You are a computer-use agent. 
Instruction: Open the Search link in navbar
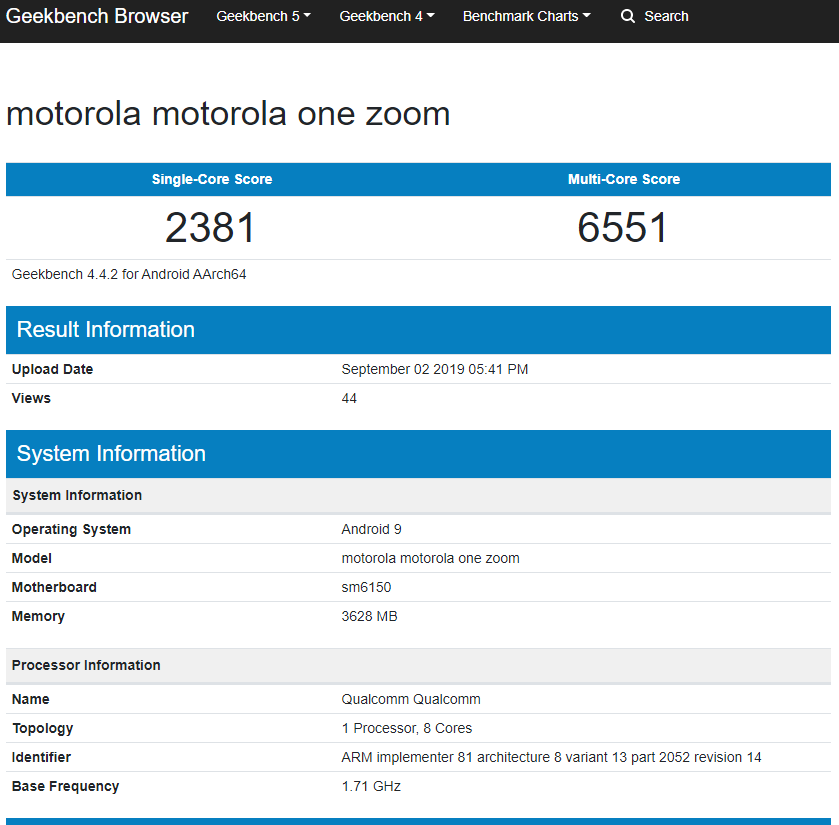click(x=666, y=17)
